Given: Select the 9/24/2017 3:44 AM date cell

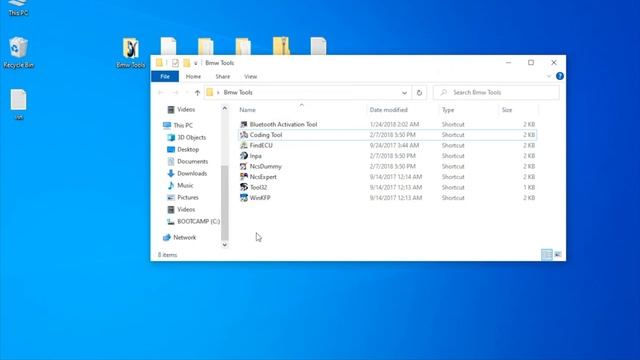Looking at the screenshot, I should 394,145.
